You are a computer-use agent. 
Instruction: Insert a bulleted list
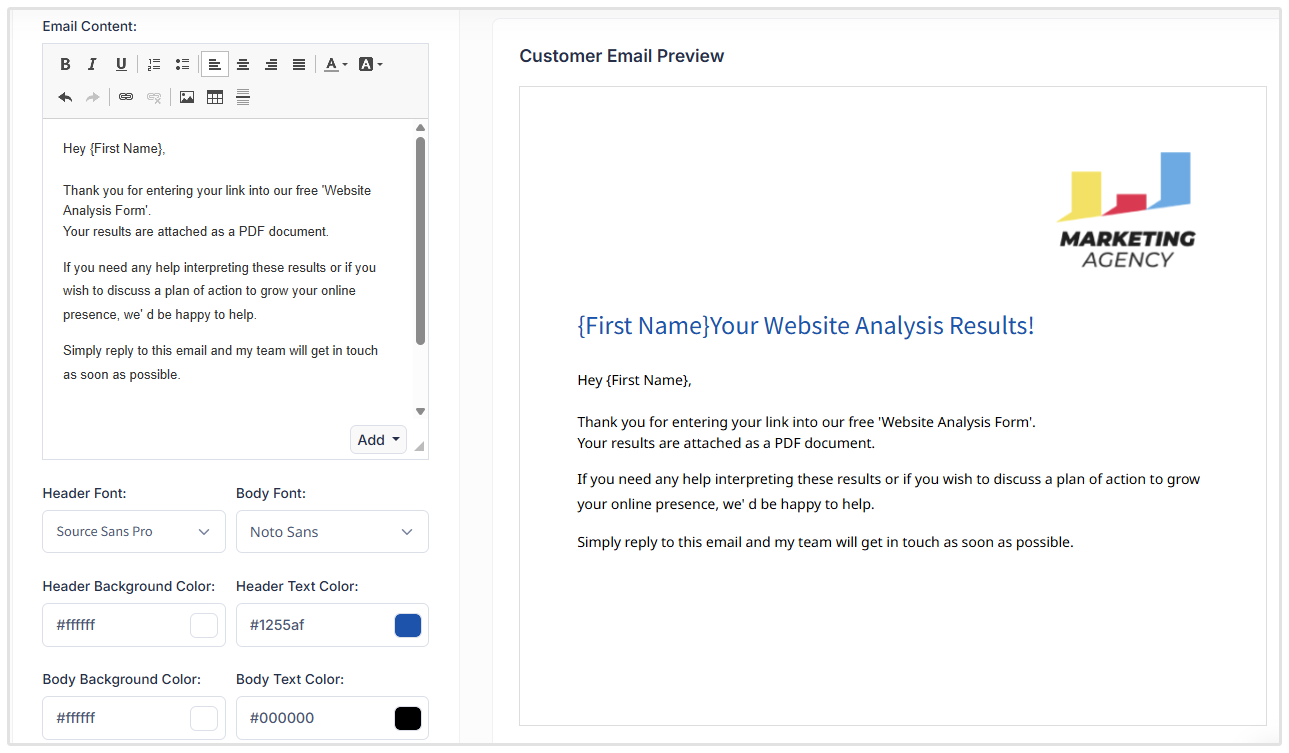182,64
